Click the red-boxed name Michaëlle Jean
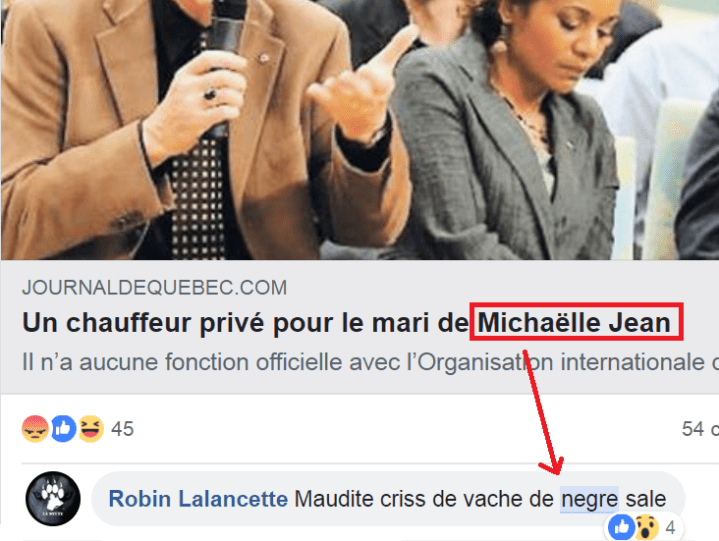The image size is (719, 541). [576, 321]
